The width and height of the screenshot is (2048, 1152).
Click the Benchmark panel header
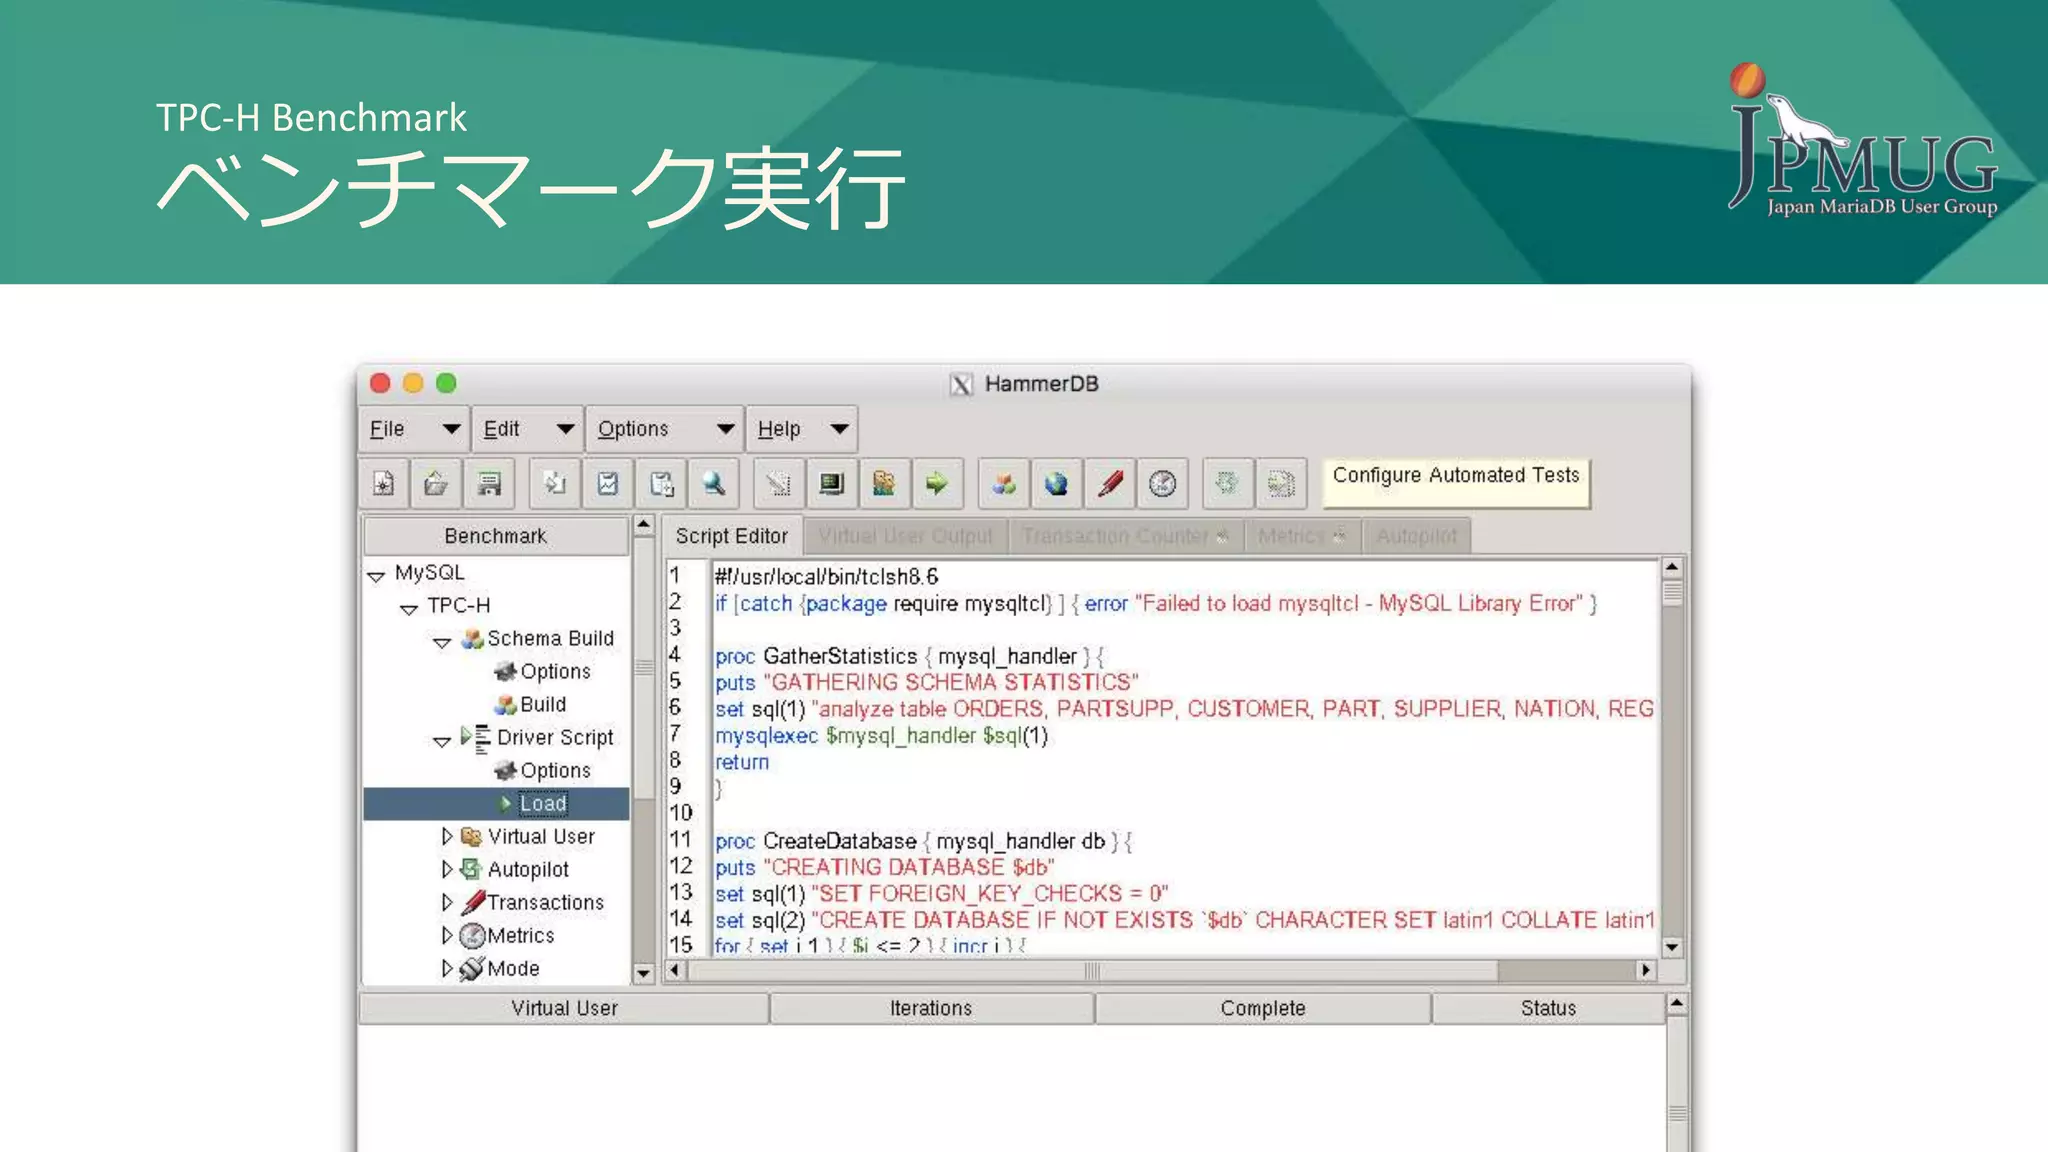point(496,536)
